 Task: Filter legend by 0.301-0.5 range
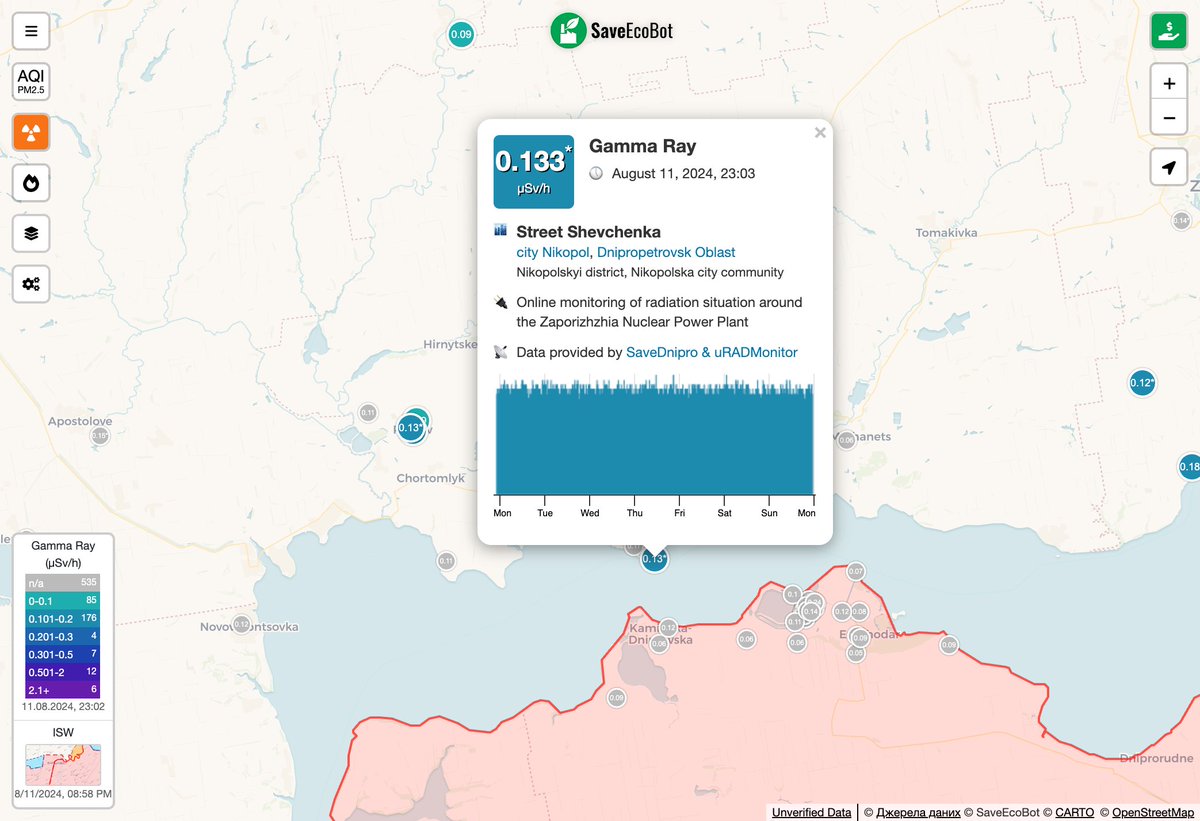tap(62, 654)
